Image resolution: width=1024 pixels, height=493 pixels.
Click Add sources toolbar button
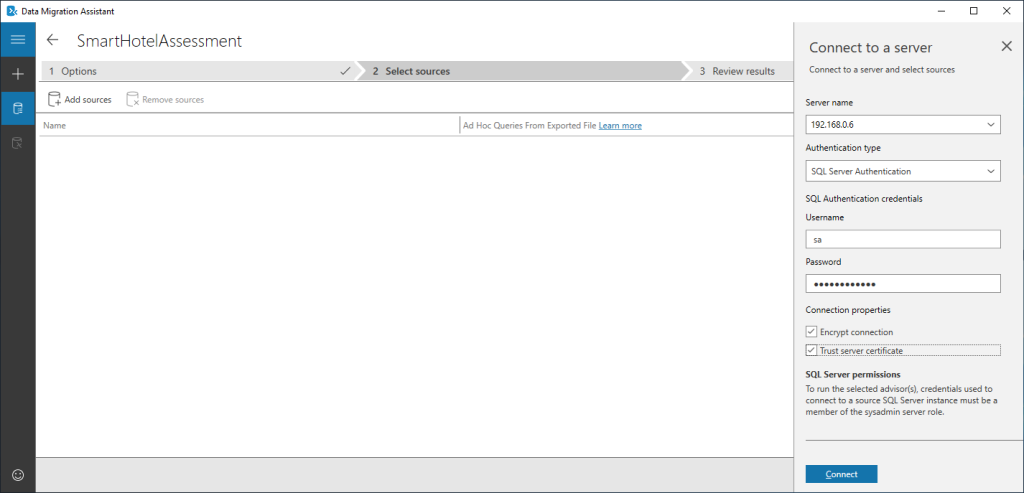coord(80,100)
